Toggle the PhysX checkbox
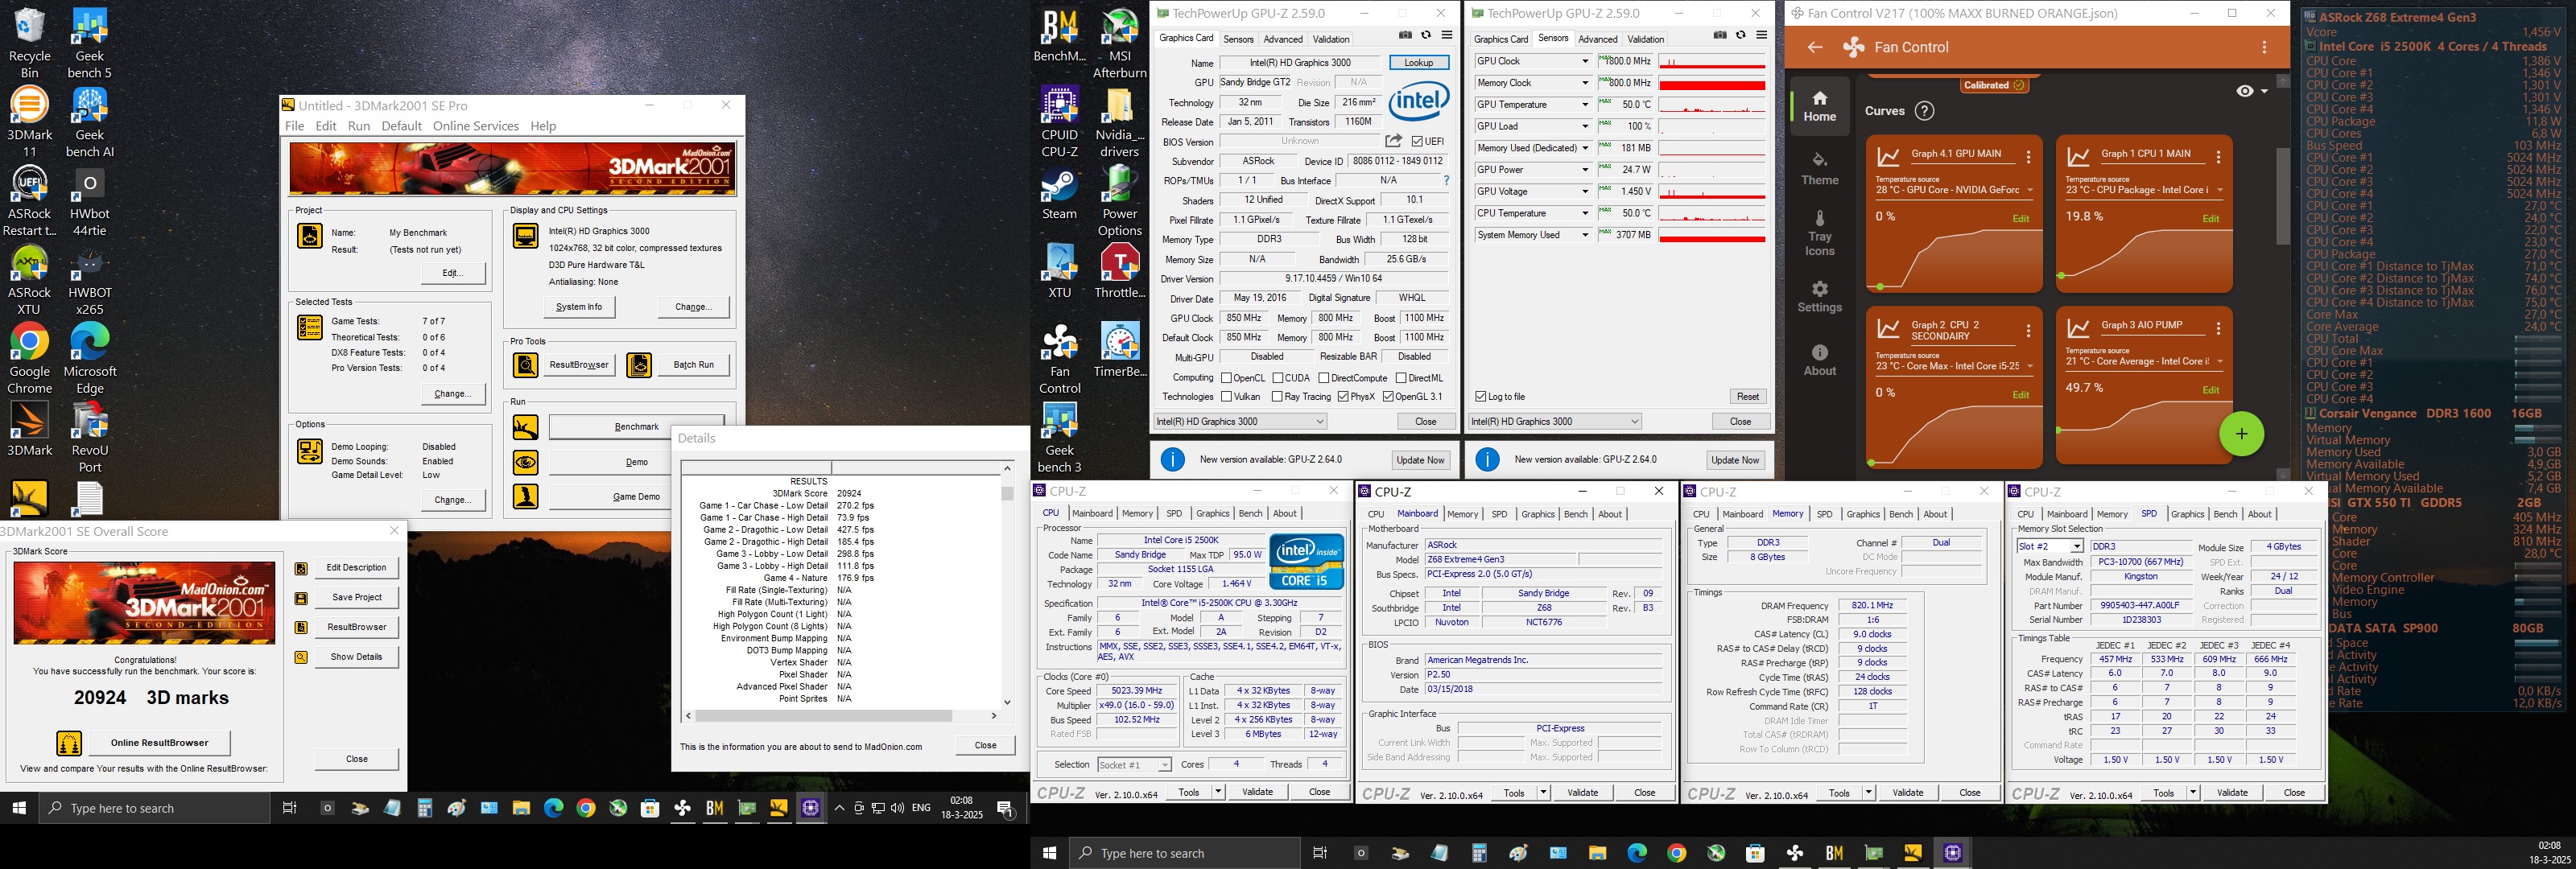The image size is (2576, 869). (x=1343, y=397)
